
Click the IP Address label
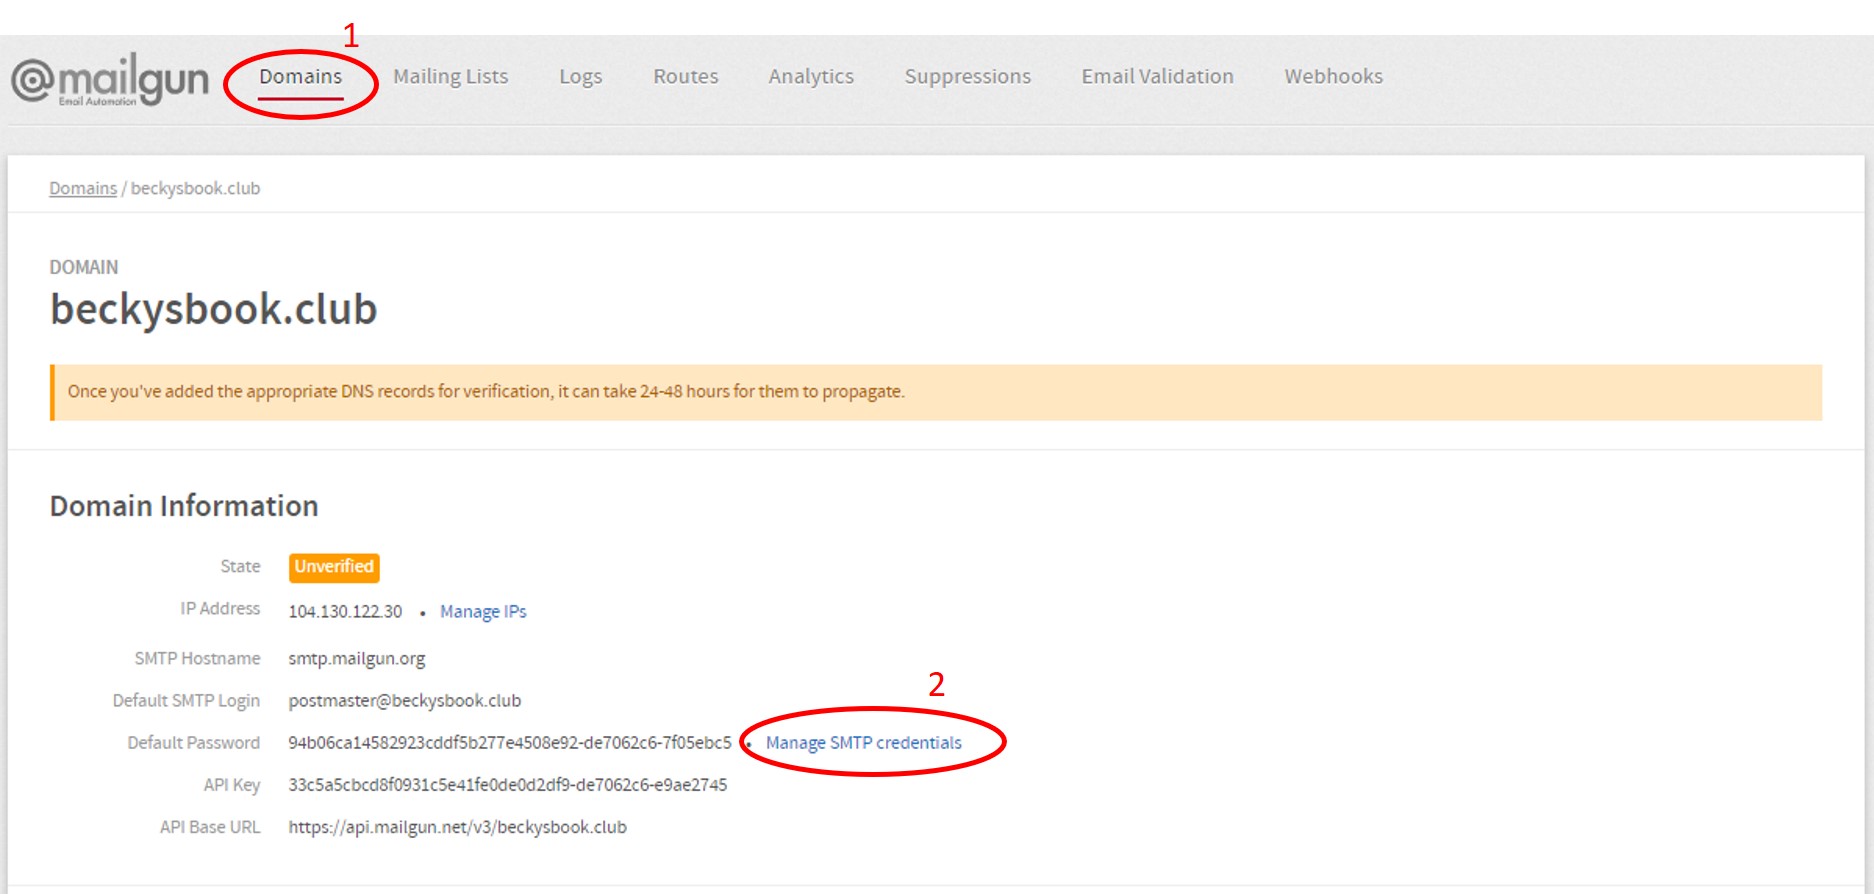coord(220,608)
